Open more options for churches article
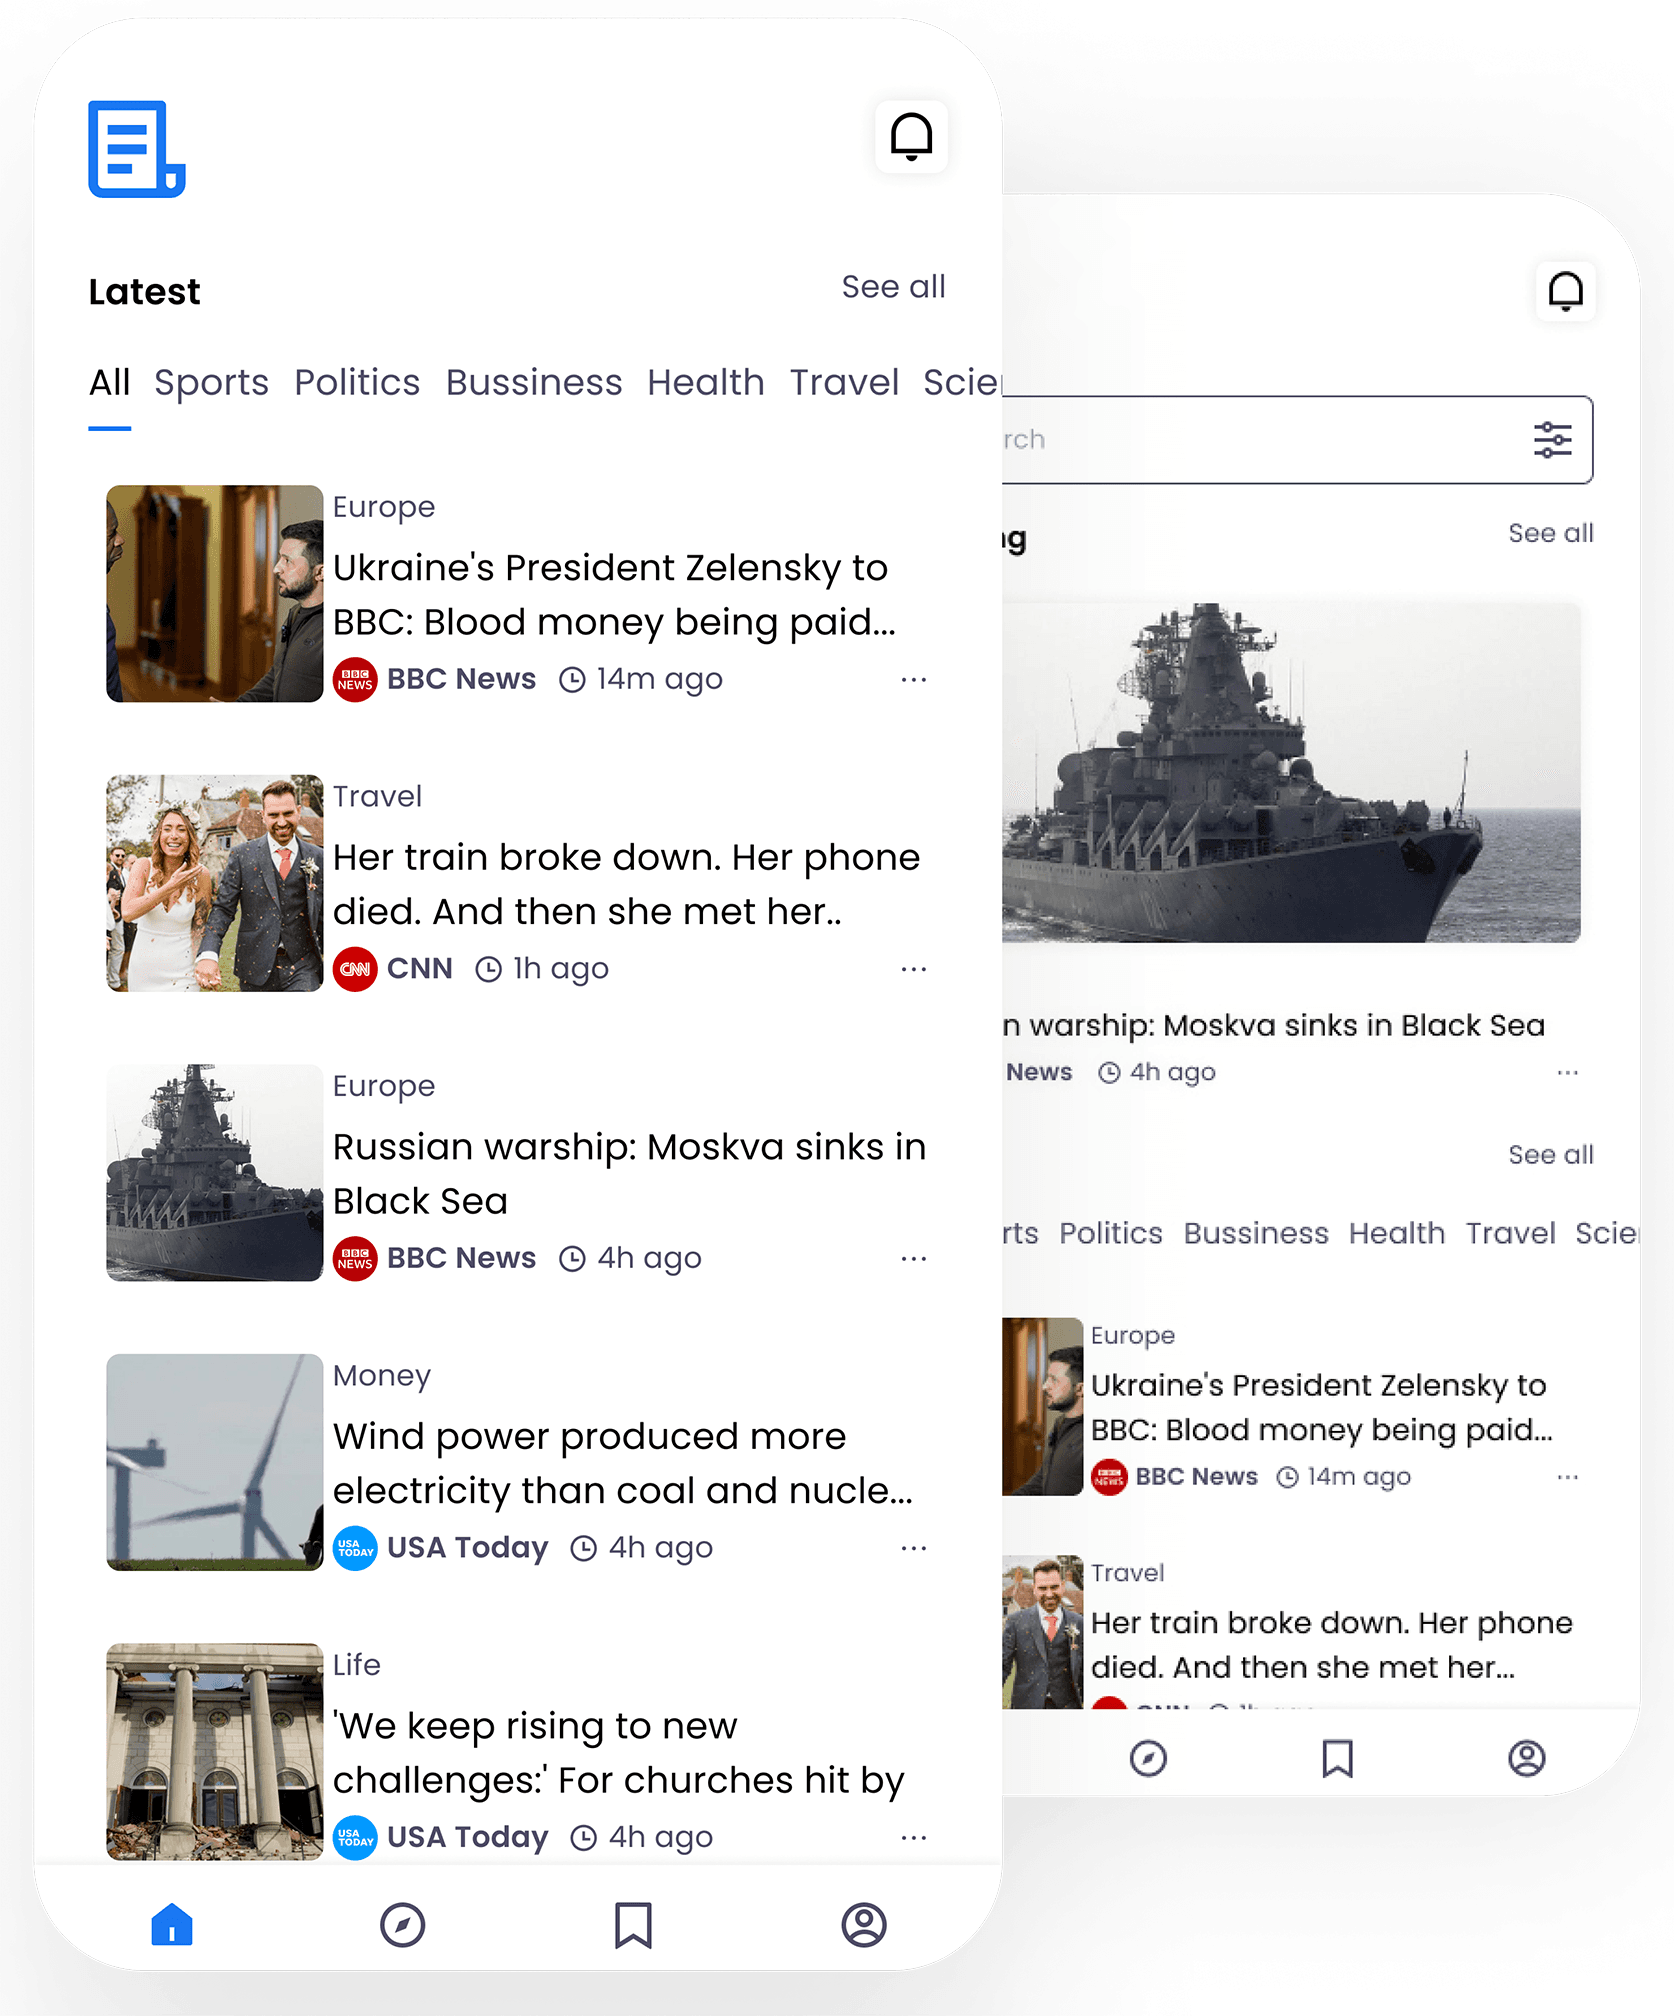The image size is (1674, 2016). click(x=914, y=1837)
